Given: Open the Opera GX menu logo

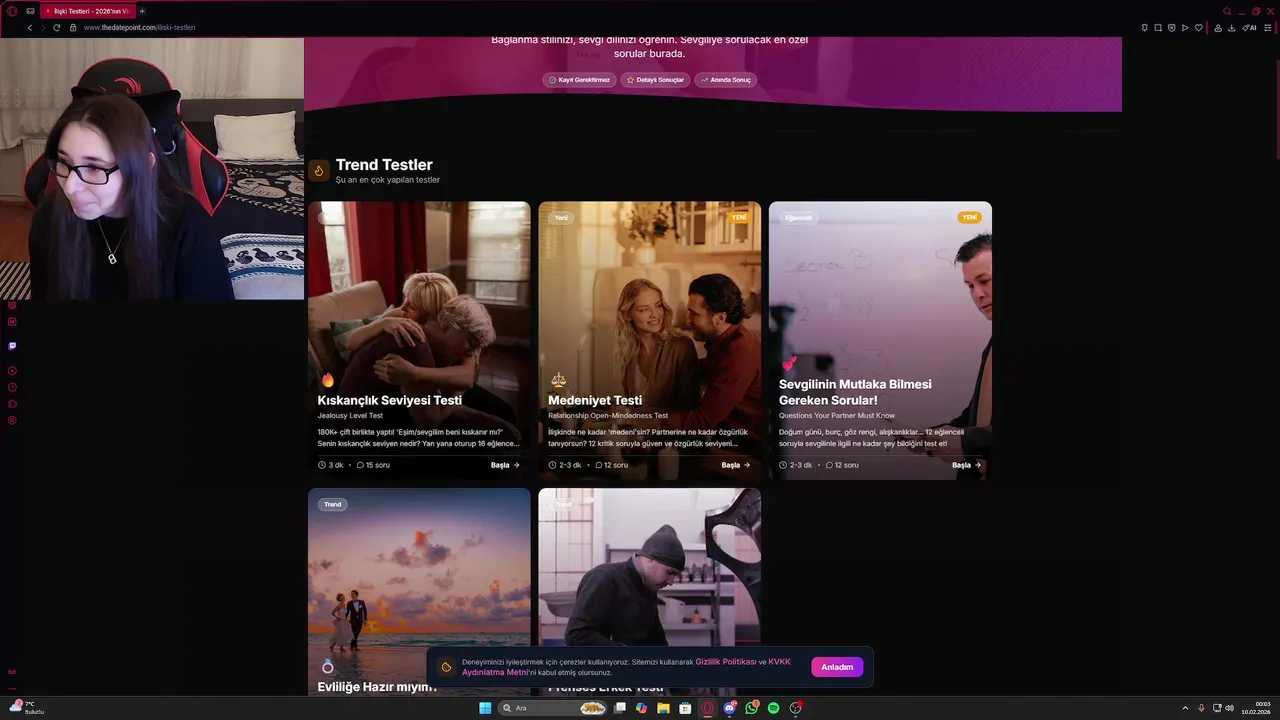Looking at the screenshot, I should [x=12, y=11].
